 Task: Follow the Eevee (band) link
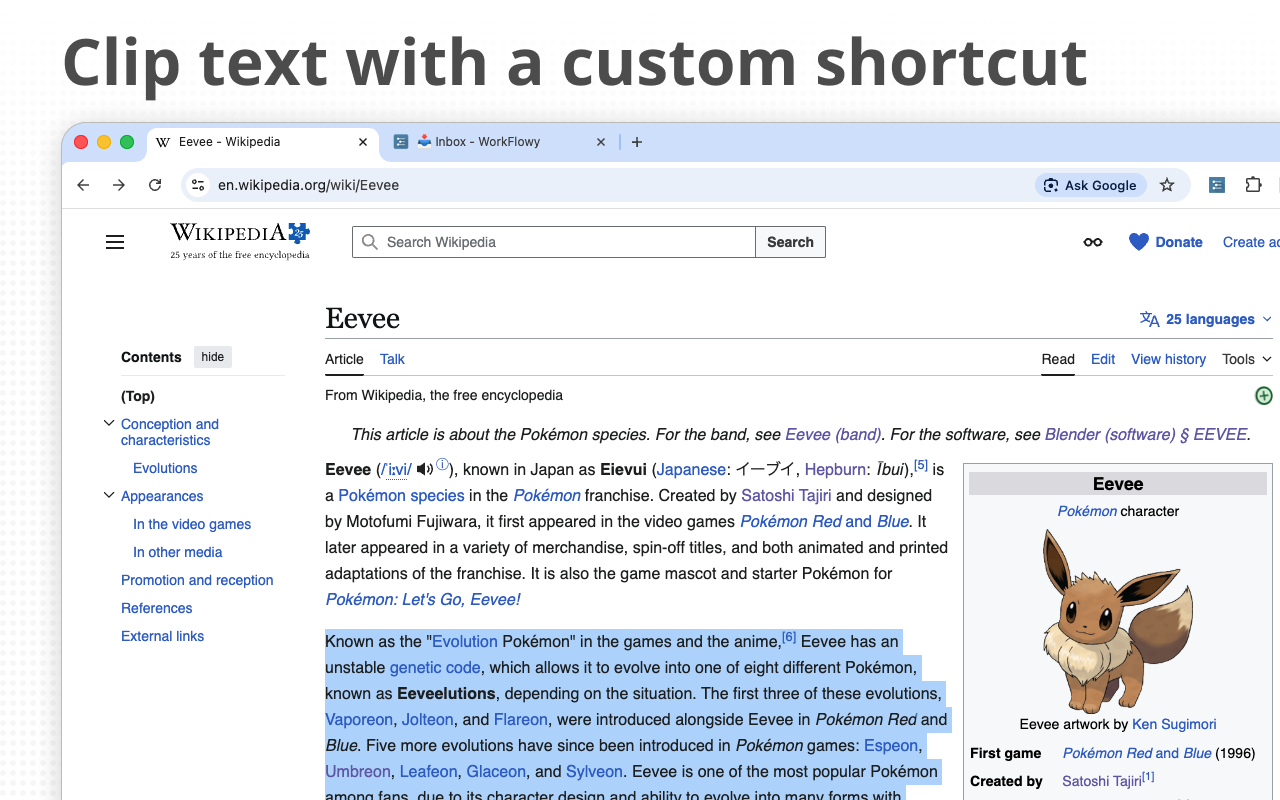[x=833, y=434]
